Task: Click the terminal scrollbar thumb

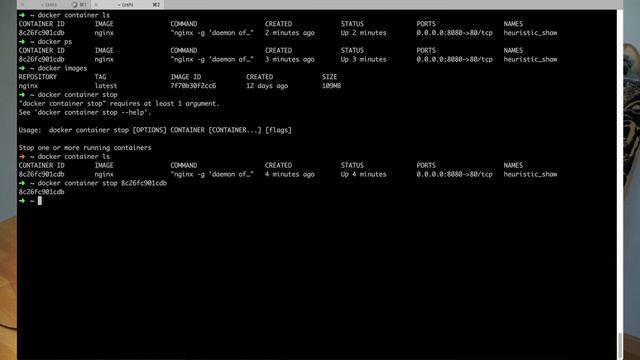Action: coord(620,345)
